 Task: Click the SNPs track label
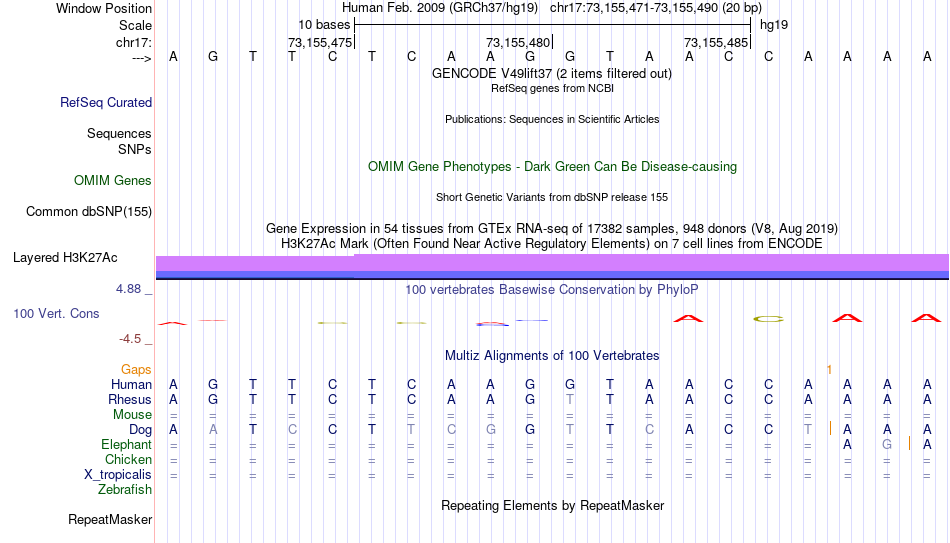pos(135,149)
